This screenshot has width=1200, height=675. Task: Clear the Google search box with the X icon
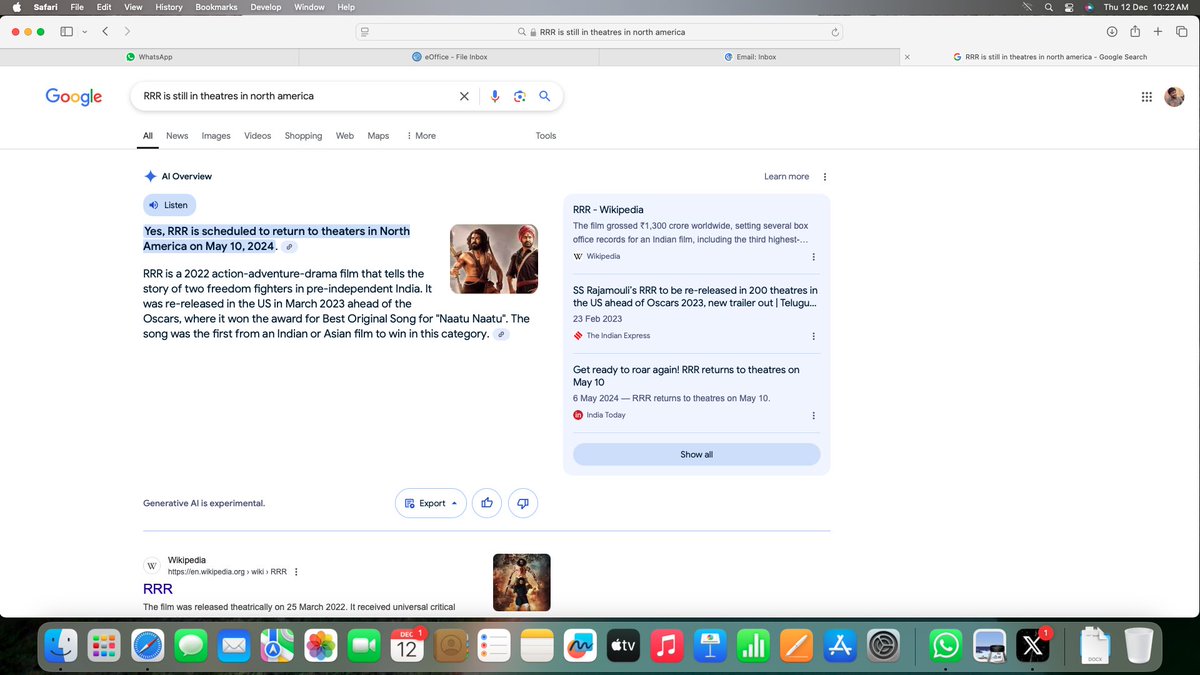coord(464,96)
